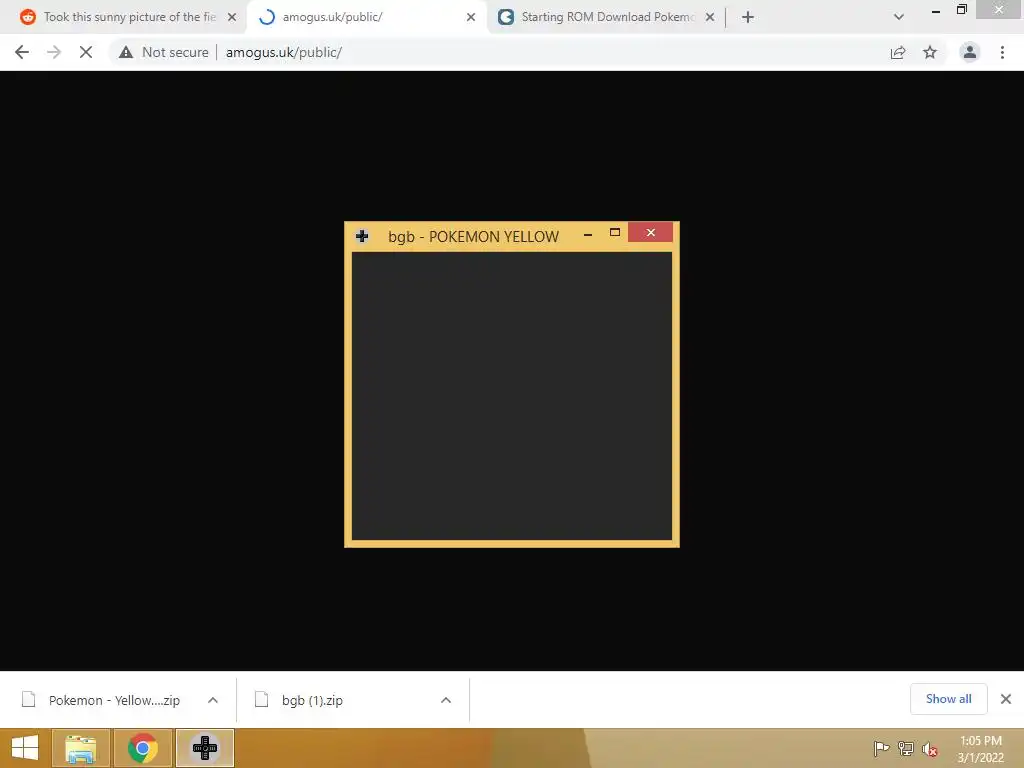The image size is (1024, 768).
Task: View the Not secure site warning
Action: click(x=164, y=52)
